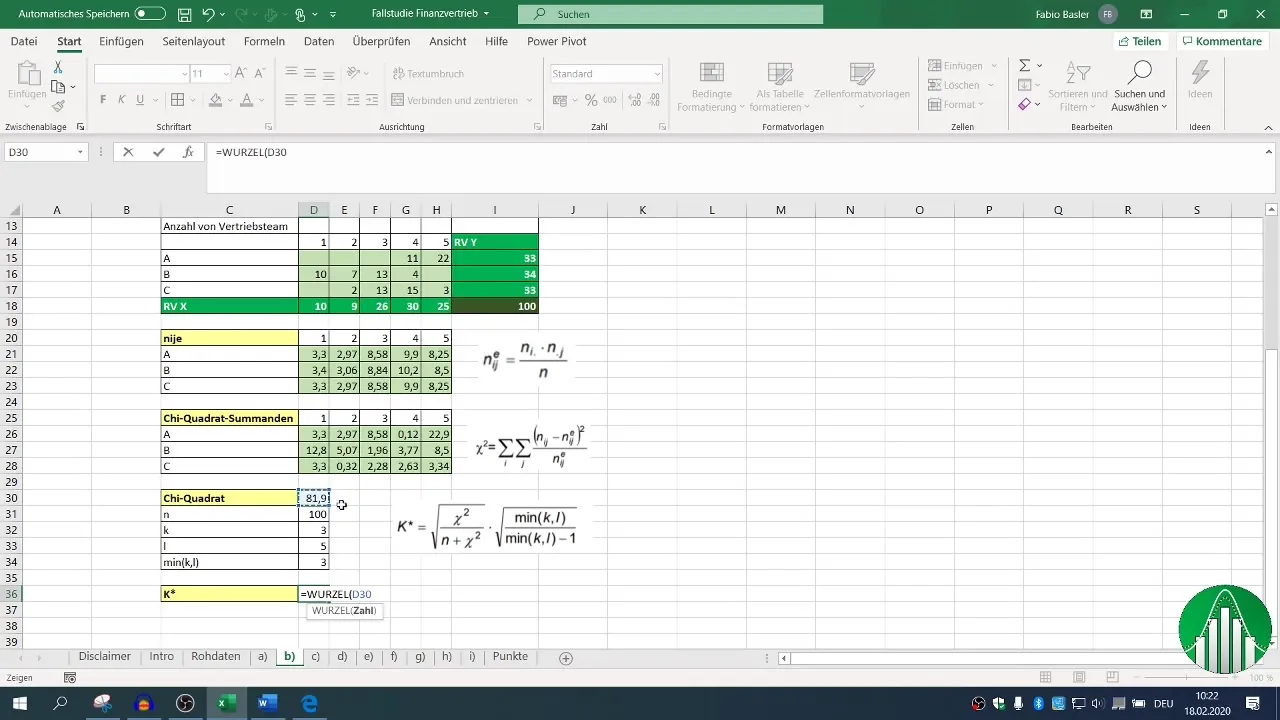The width and height of the screenshot is (1280, 720).
Task: Click the decrease indent icon
Action: point(353,100)
